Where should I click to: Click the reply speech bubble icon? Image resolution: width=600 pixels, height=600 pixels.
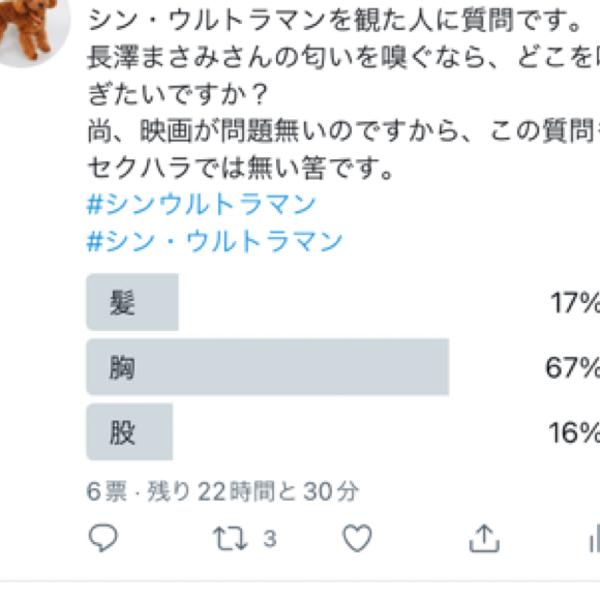(x=103, y=538)
